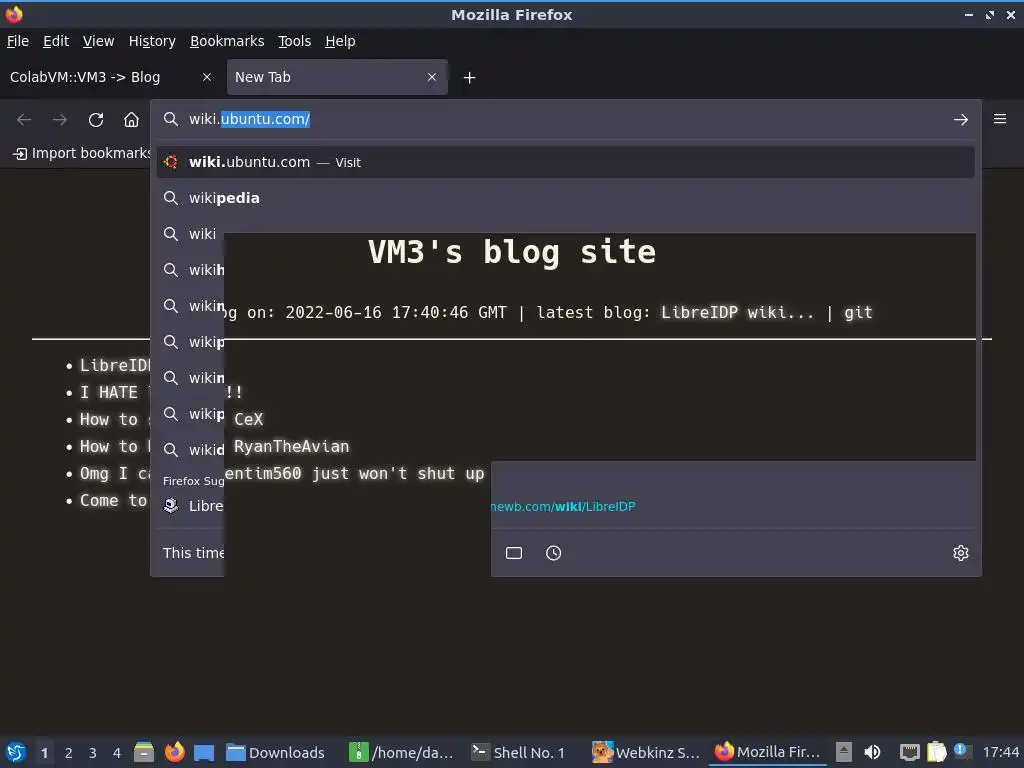The height and width of the screenshot is (768, 1024).
Task: Switch to the Downloads window in taskbar
Action: point(275,752)
